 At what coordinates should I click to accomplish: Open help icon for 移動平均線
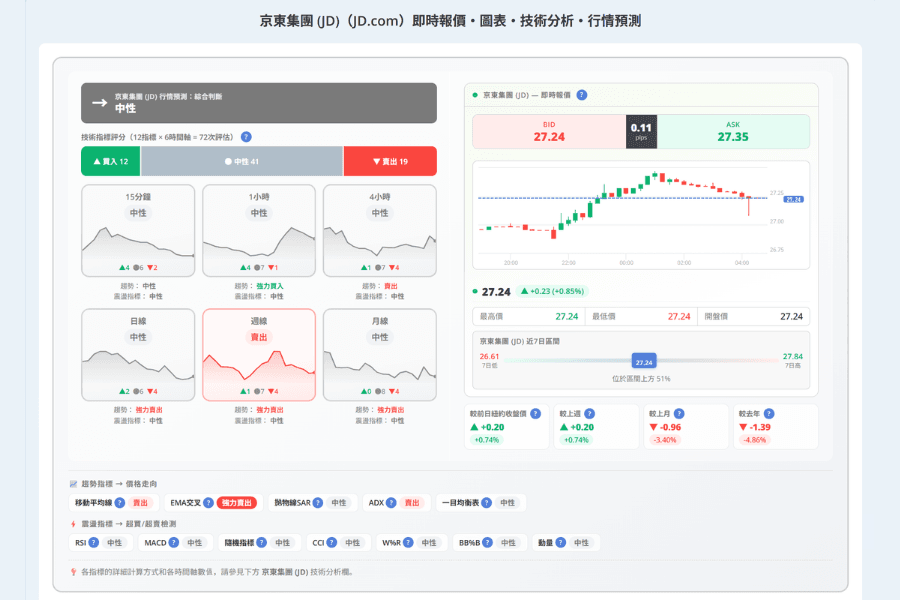[119, 502]
